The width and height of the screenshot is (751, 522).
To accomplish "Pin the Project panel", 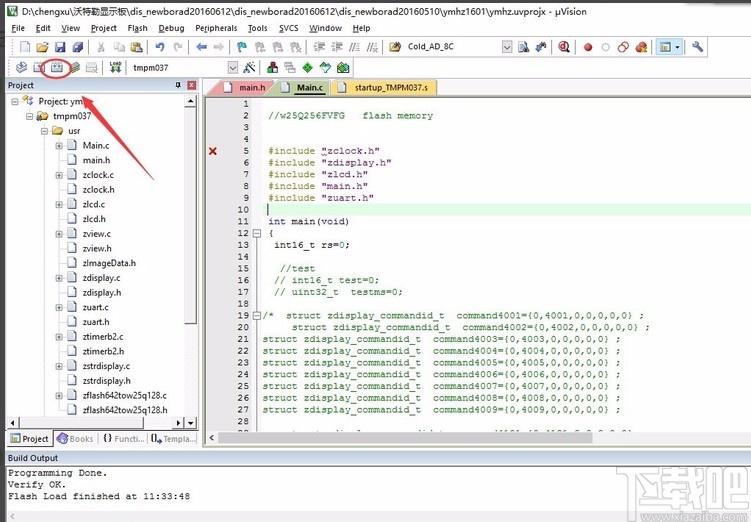I will pos(178,85).
